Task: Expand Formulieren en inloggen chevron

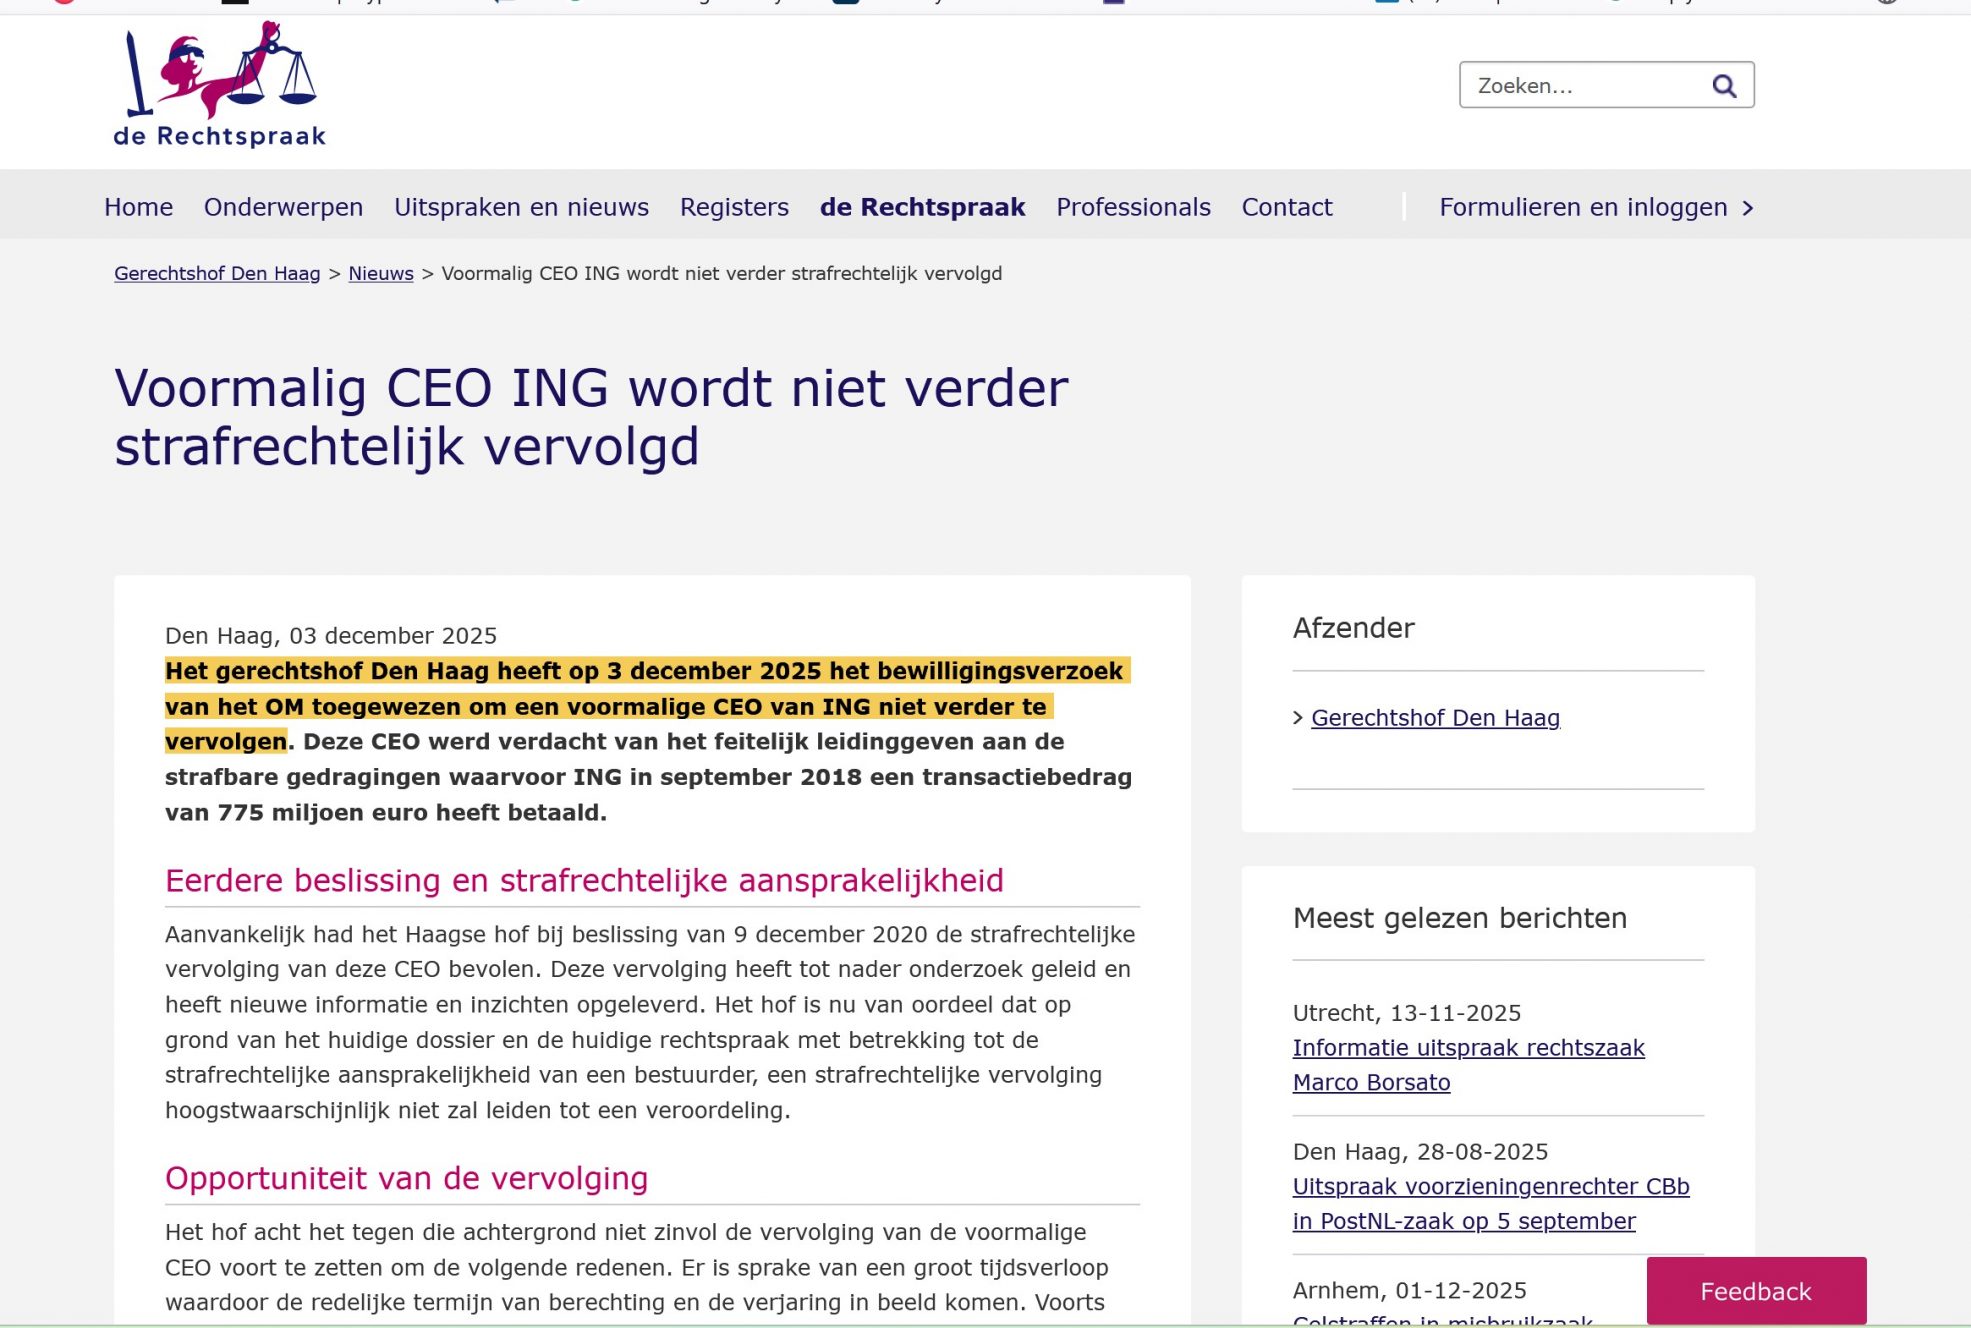Action: click(1748, 208)
